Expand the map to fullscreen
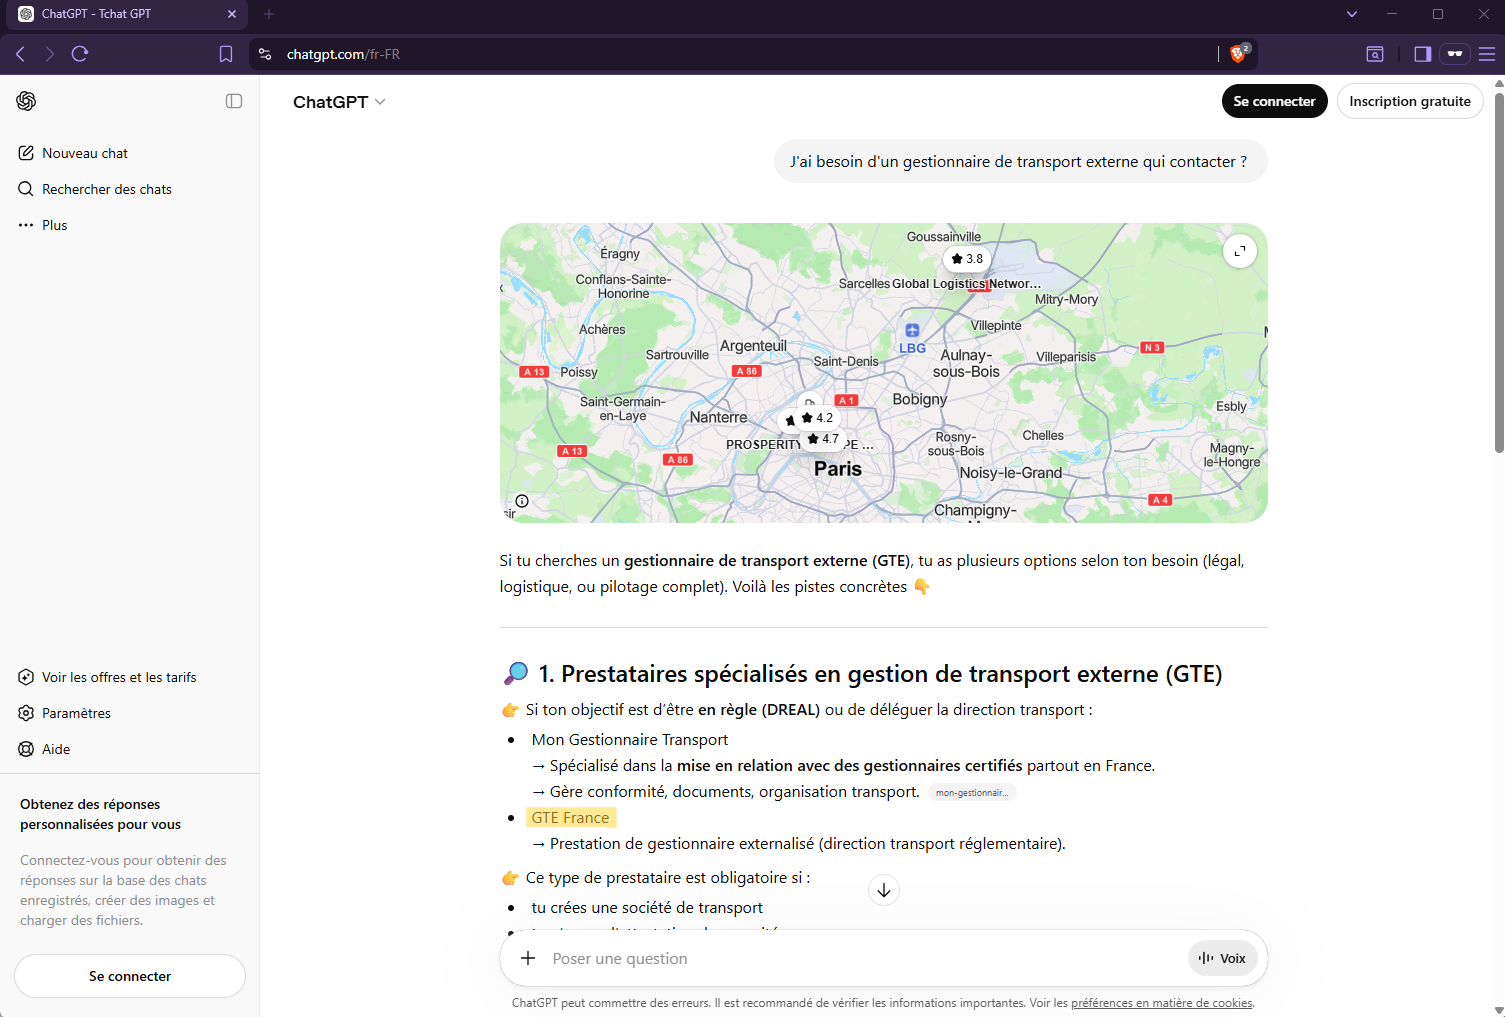The height and width of the screenshot is (1017, 1505). [1240, 251]
